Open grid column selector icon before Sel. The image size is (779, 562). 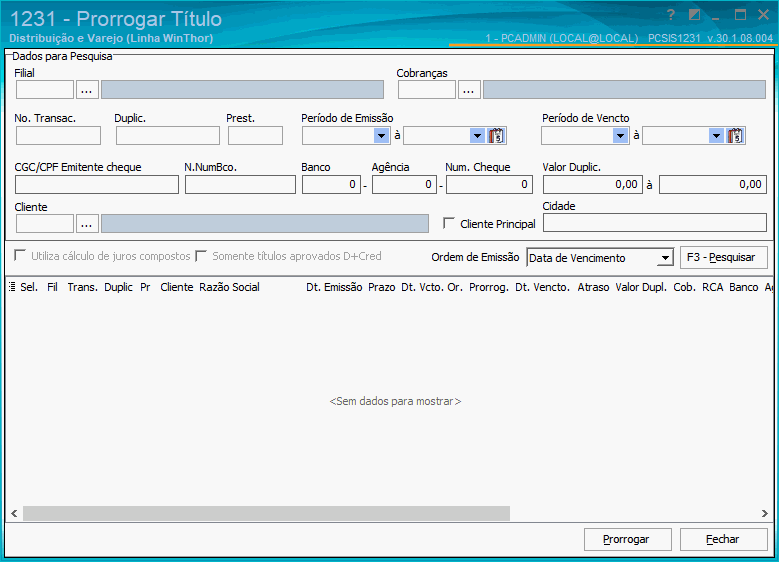12,287
